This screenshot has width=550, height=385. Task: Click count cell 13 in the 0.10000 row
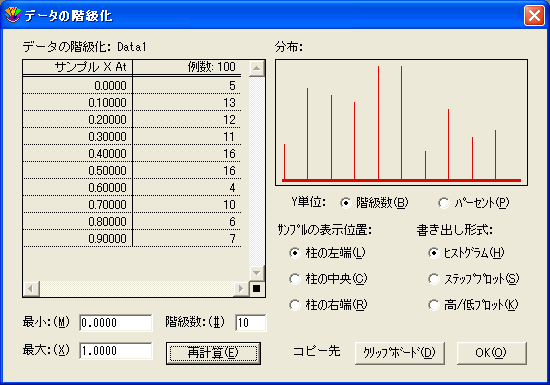(187, 102)
